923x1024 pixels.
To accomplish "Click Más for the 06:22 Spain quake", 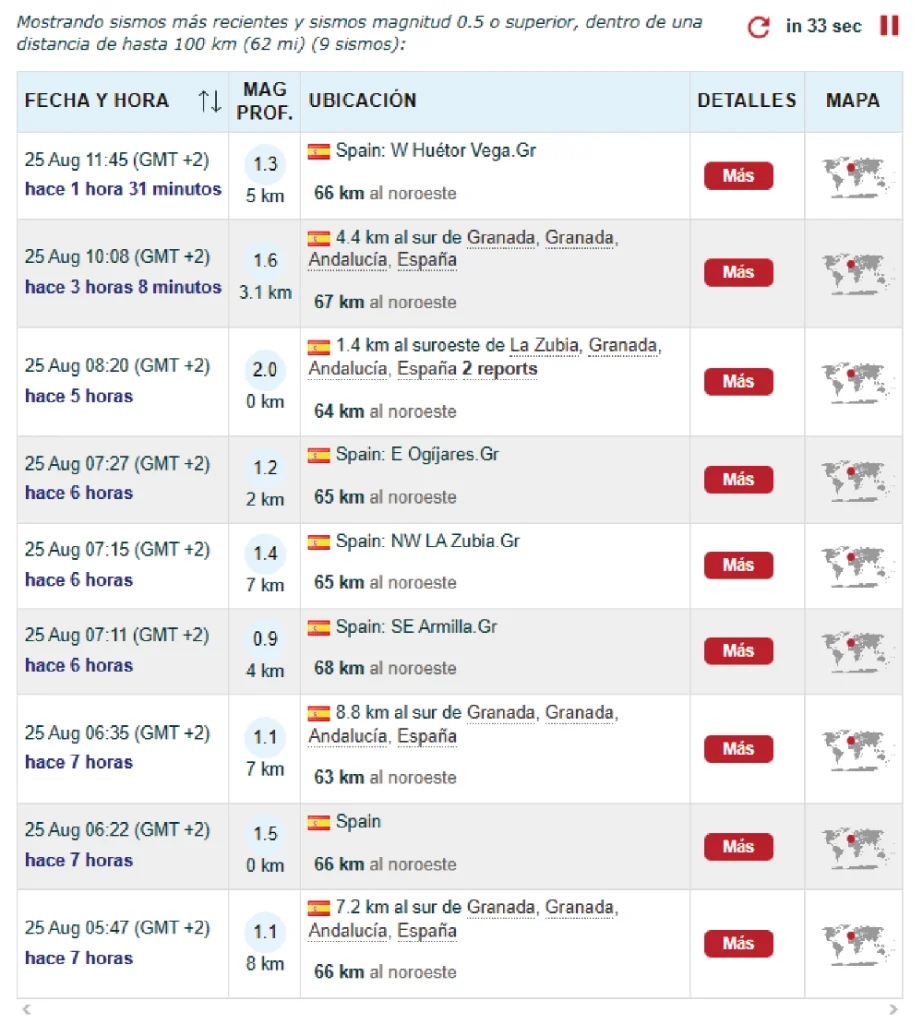I will pos(738,846).
